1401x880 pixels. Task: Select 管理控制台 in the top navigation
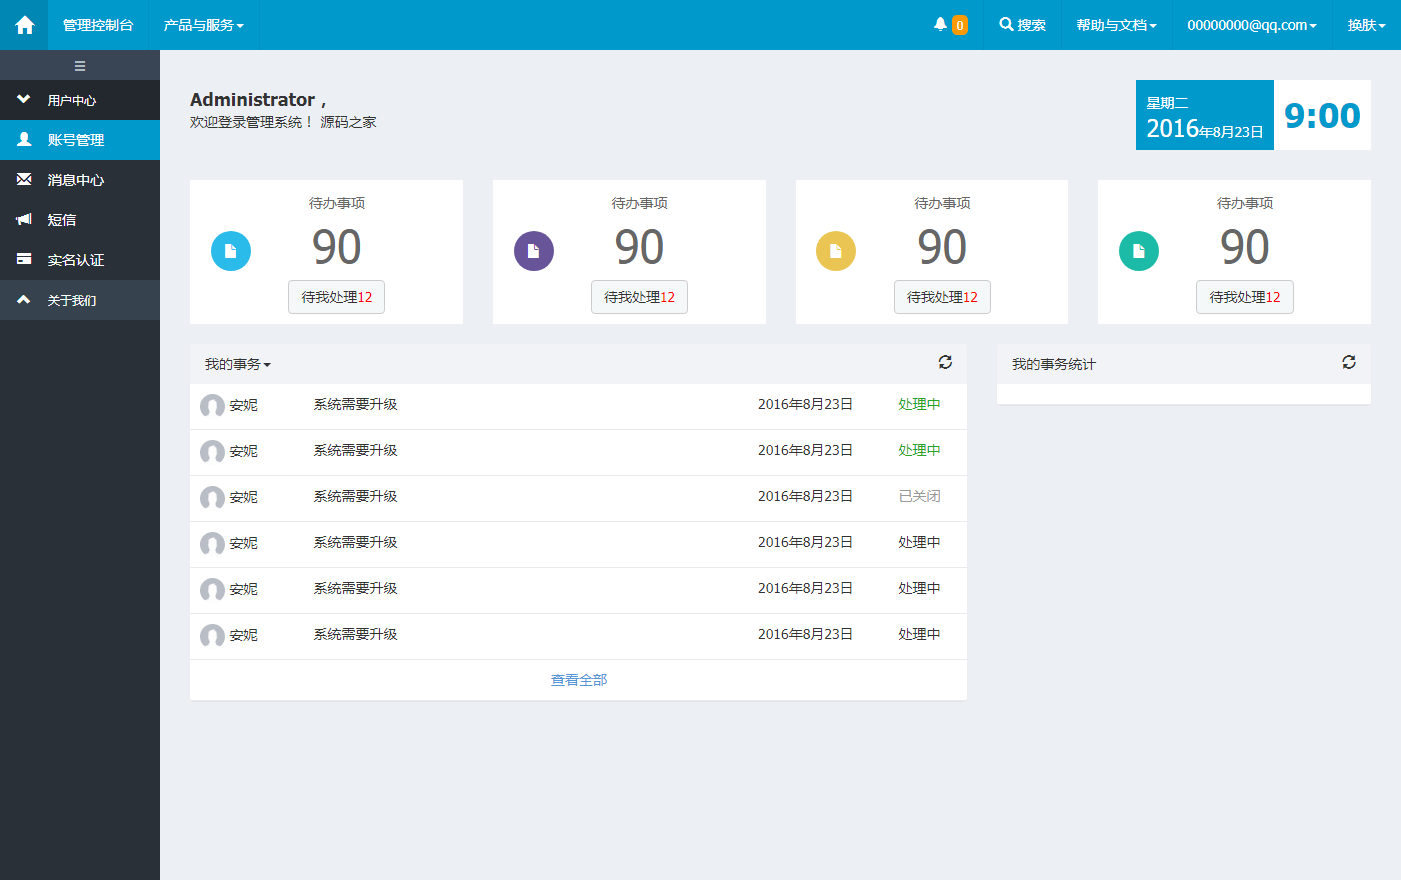tap(100, 24)
